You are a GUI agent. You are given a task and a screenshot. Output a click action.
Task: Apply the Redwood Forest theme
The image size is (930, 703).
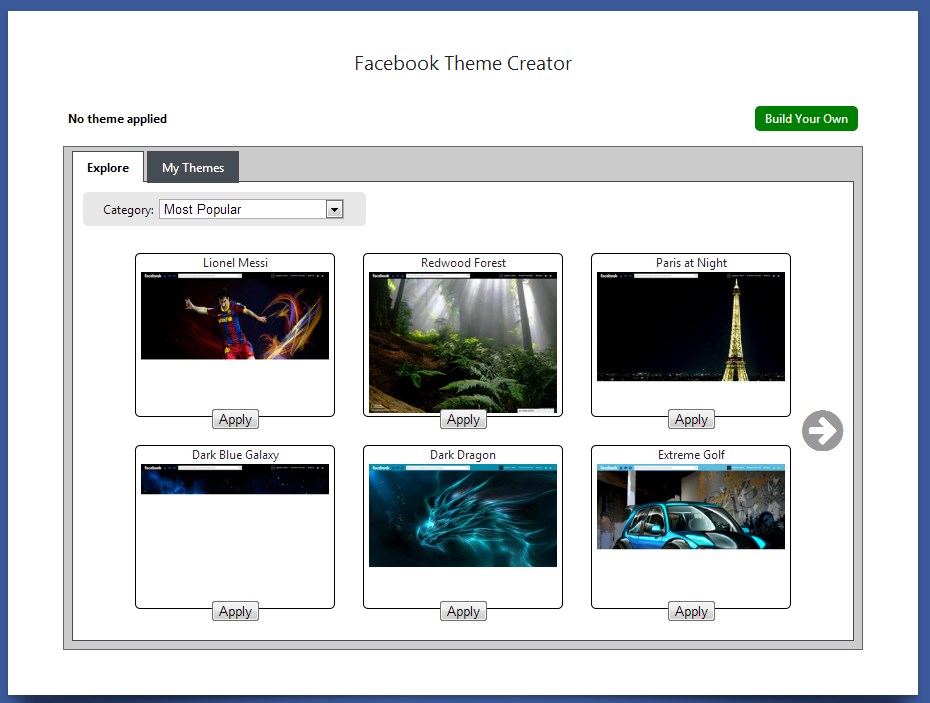point(463,419)
